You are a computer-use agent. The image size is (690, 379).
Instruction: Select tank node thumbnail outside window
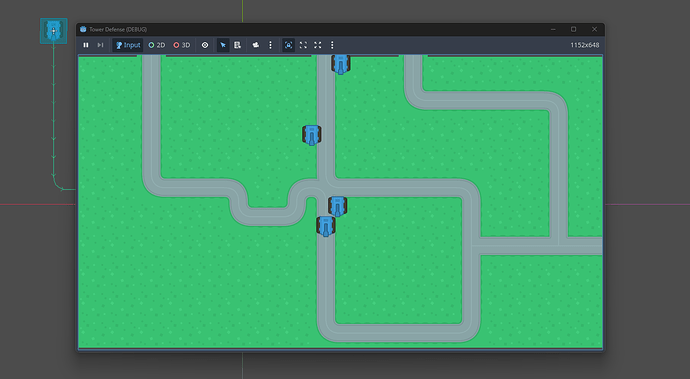[x=54, y=31]
